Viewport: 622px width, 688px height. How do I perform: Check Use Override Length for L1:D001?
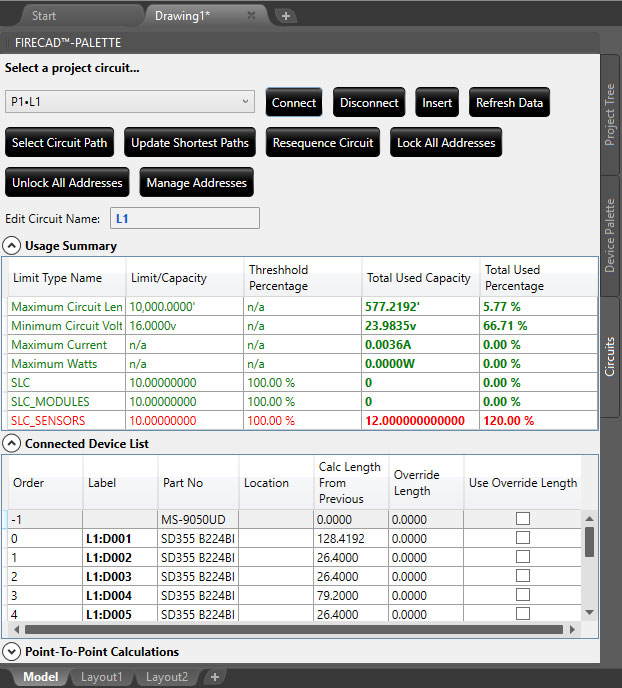click(522, 538)
